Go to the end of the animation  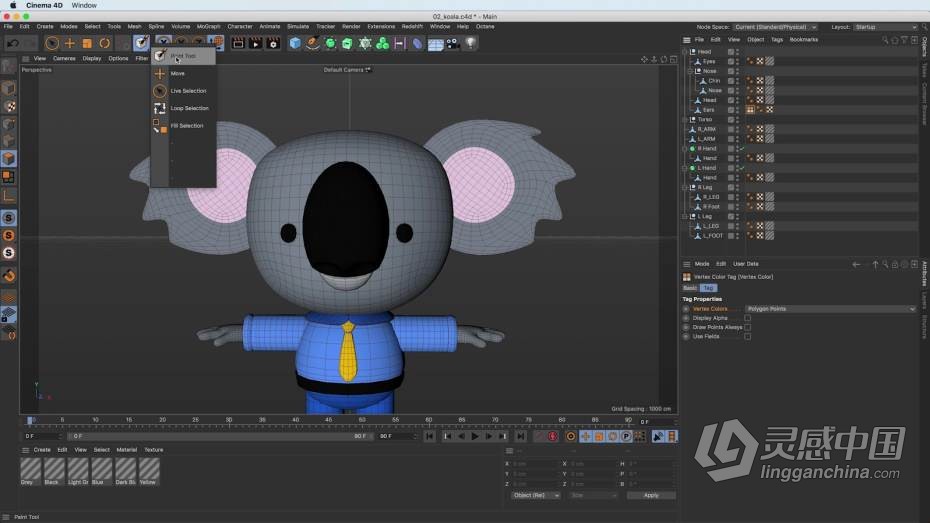520,436
